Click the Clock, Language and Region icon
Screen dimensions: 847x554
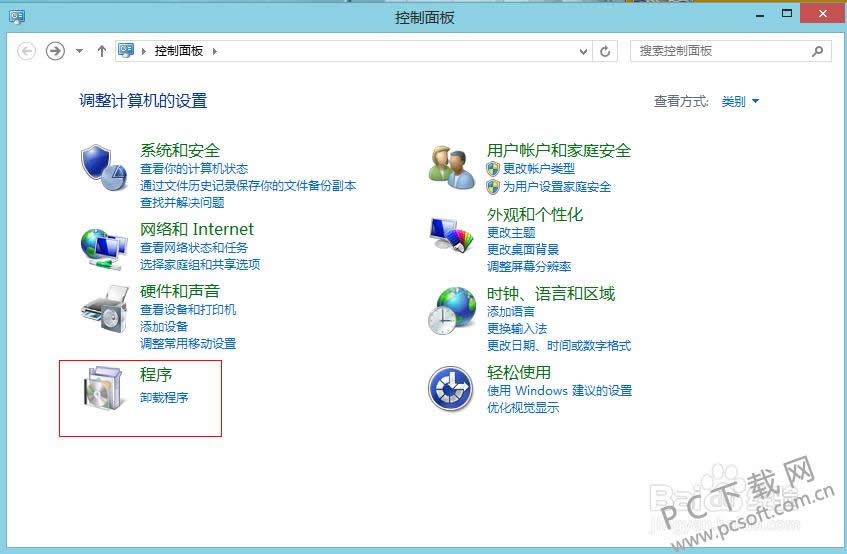(x=451, y=310)
